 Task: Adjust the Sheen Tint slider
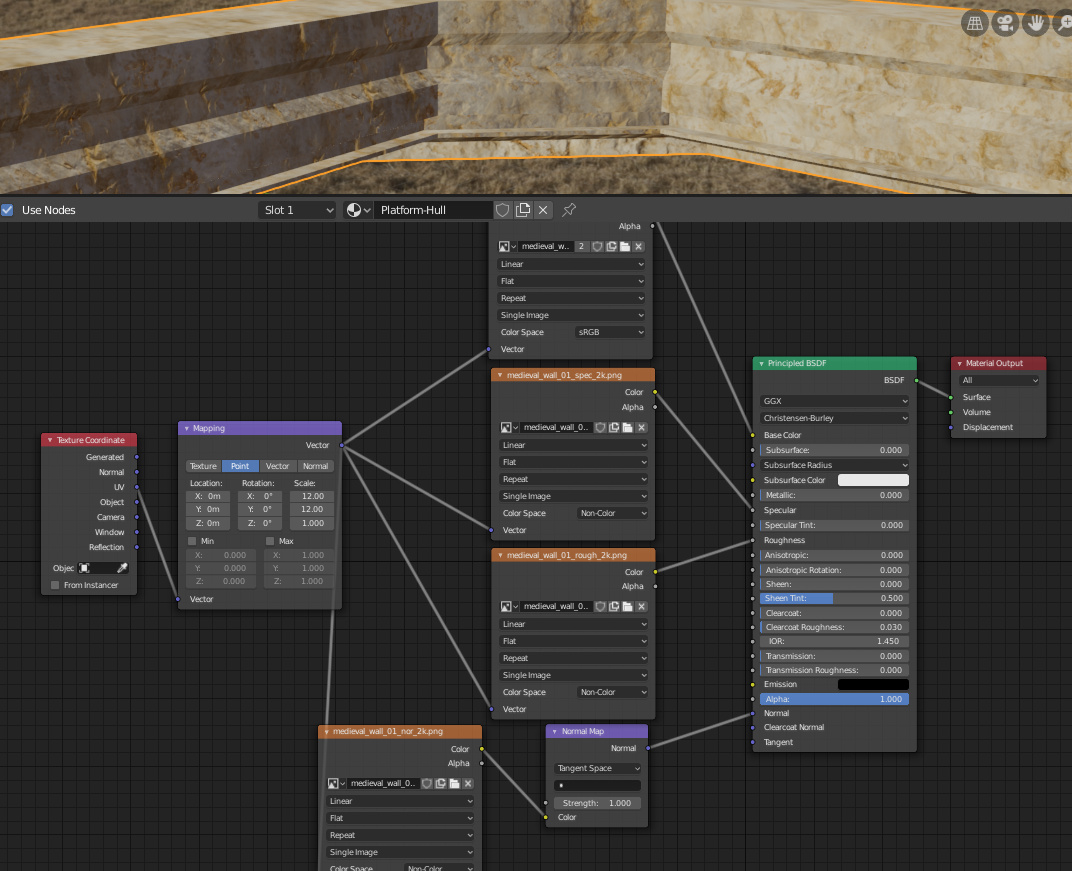point(834,598)
